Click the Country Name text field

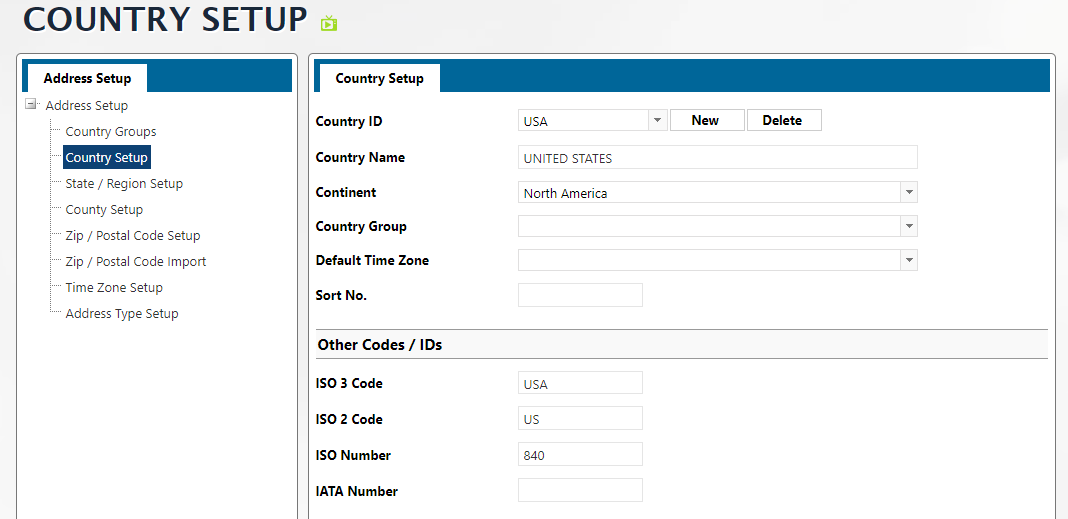click(717, 157)
